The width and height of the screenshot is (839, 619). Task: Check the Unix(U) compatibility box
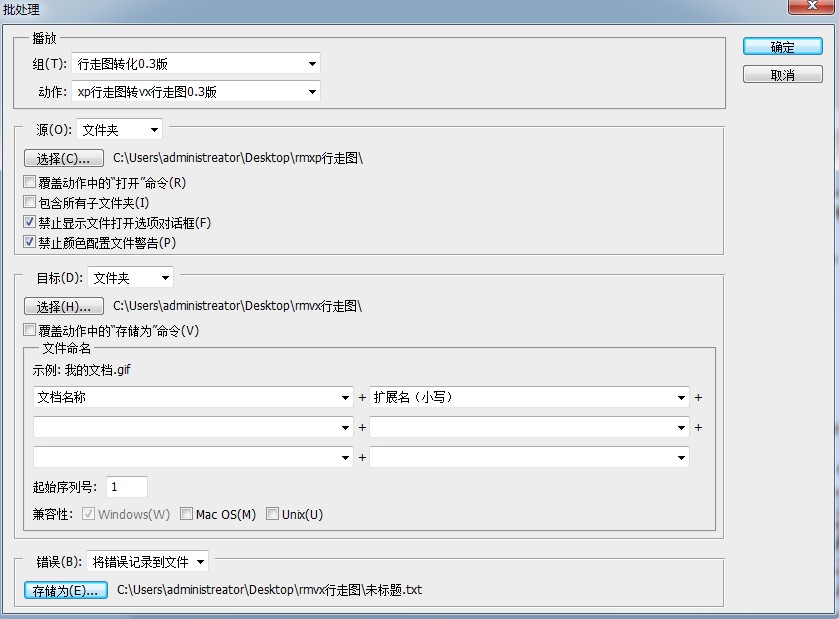272,514
